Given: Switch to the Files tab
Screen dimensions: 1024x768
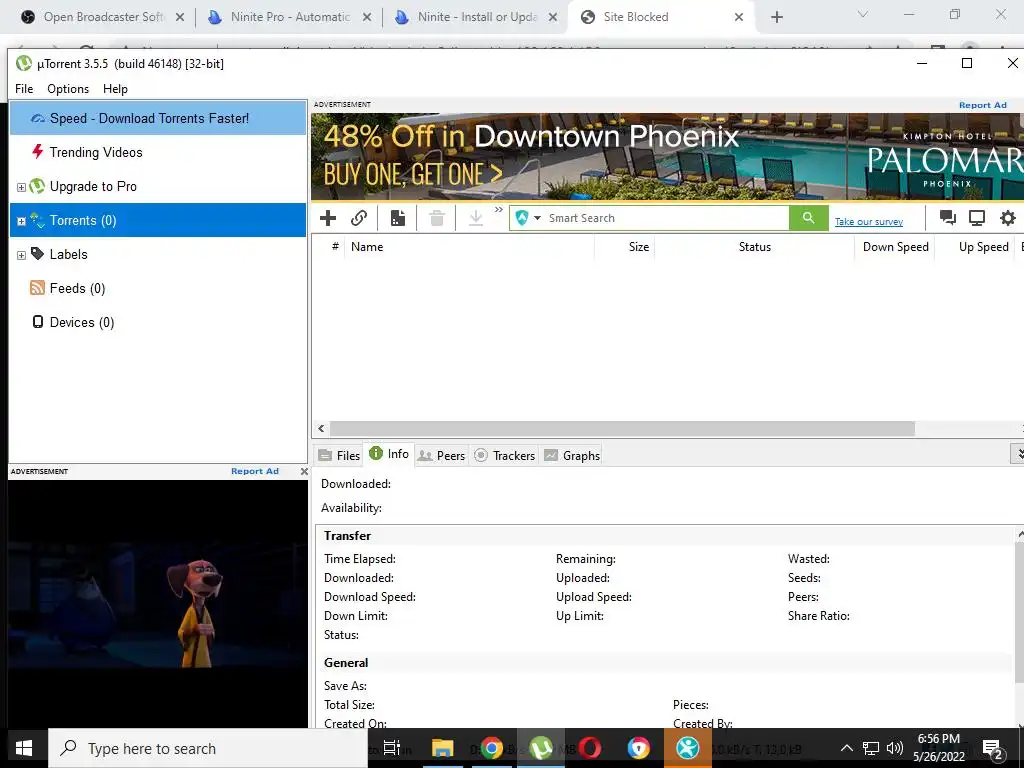Looking at the screenshot, I should point(339,455).
